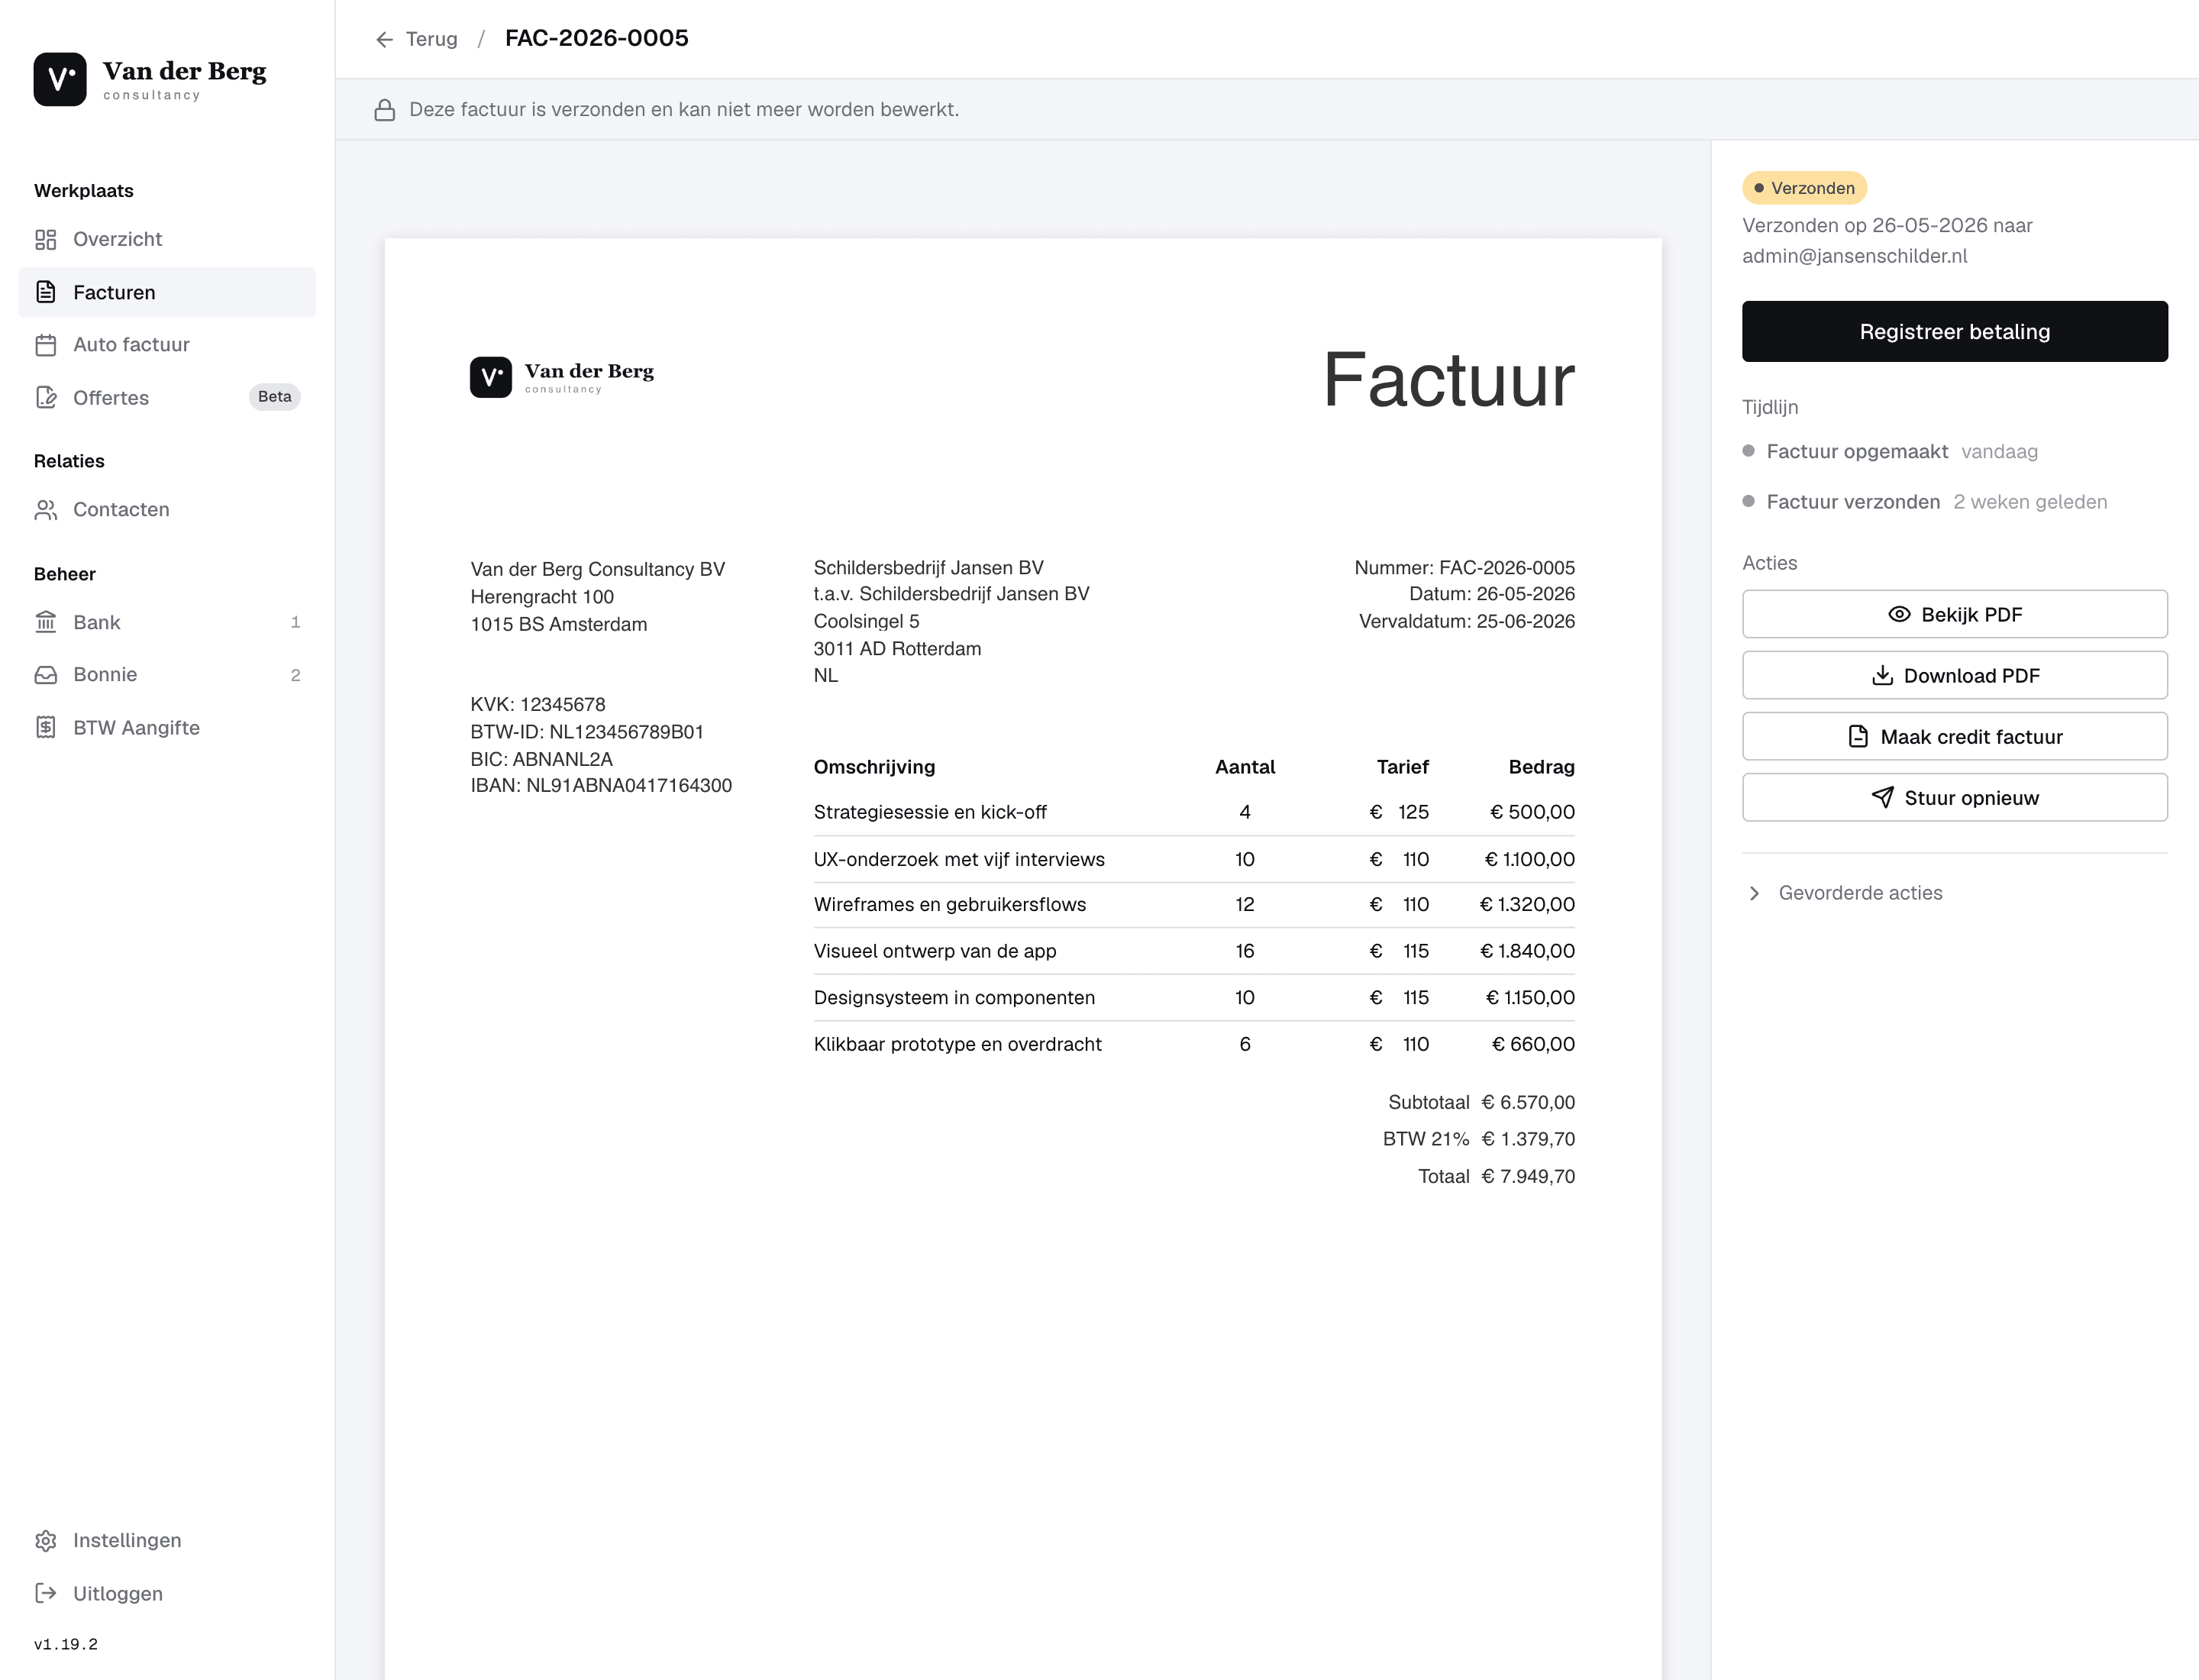Image resolution: width=2199 pixels, height=1680 pixels.
Task: Click the lock icon in the notice bar
Action: (x=385, y=110)
